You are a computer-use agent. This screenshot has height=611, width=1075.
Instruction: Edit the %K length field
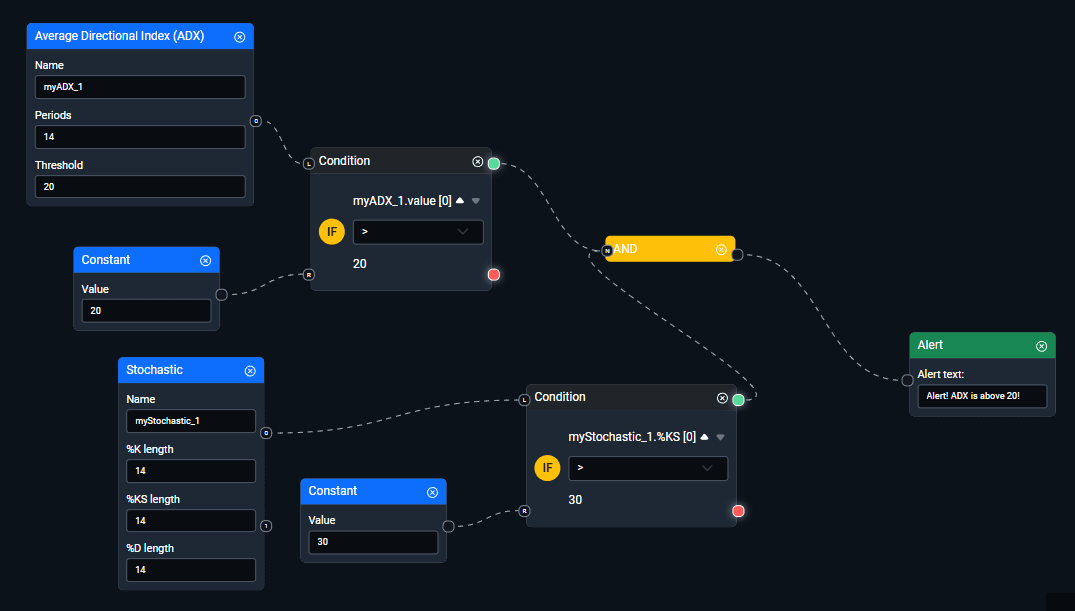click(x=191, y=471)
